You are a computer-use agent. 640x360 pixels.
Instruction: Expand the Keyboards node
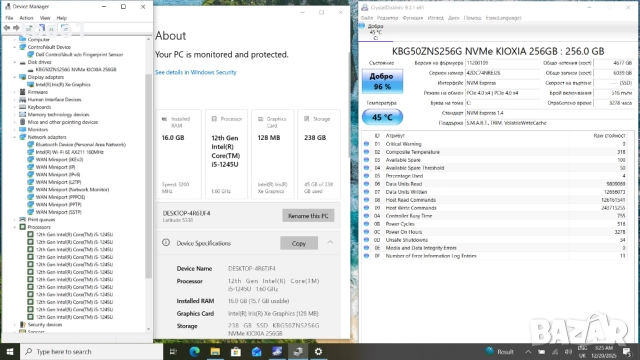(x=15, y=107)
